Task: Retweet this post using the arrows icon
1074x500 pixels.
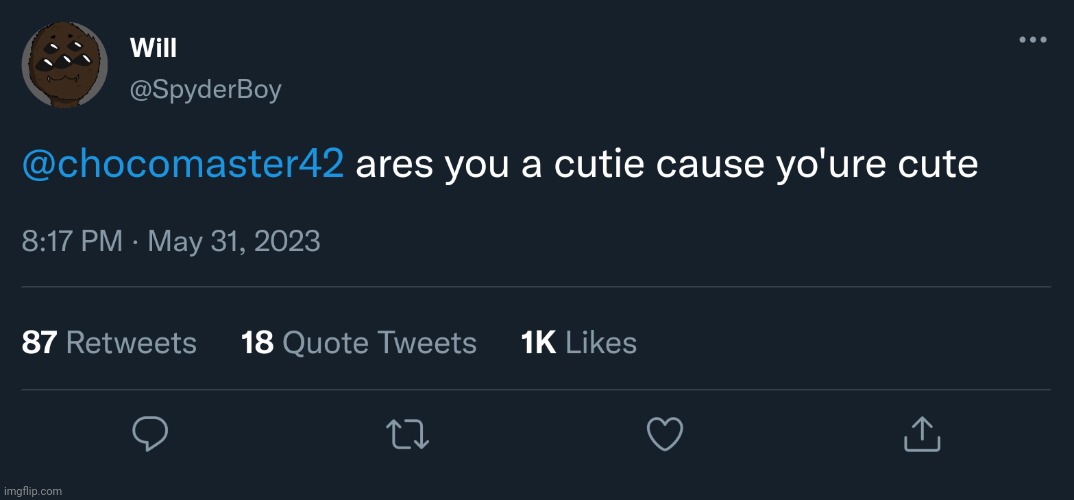Action: 407,433
